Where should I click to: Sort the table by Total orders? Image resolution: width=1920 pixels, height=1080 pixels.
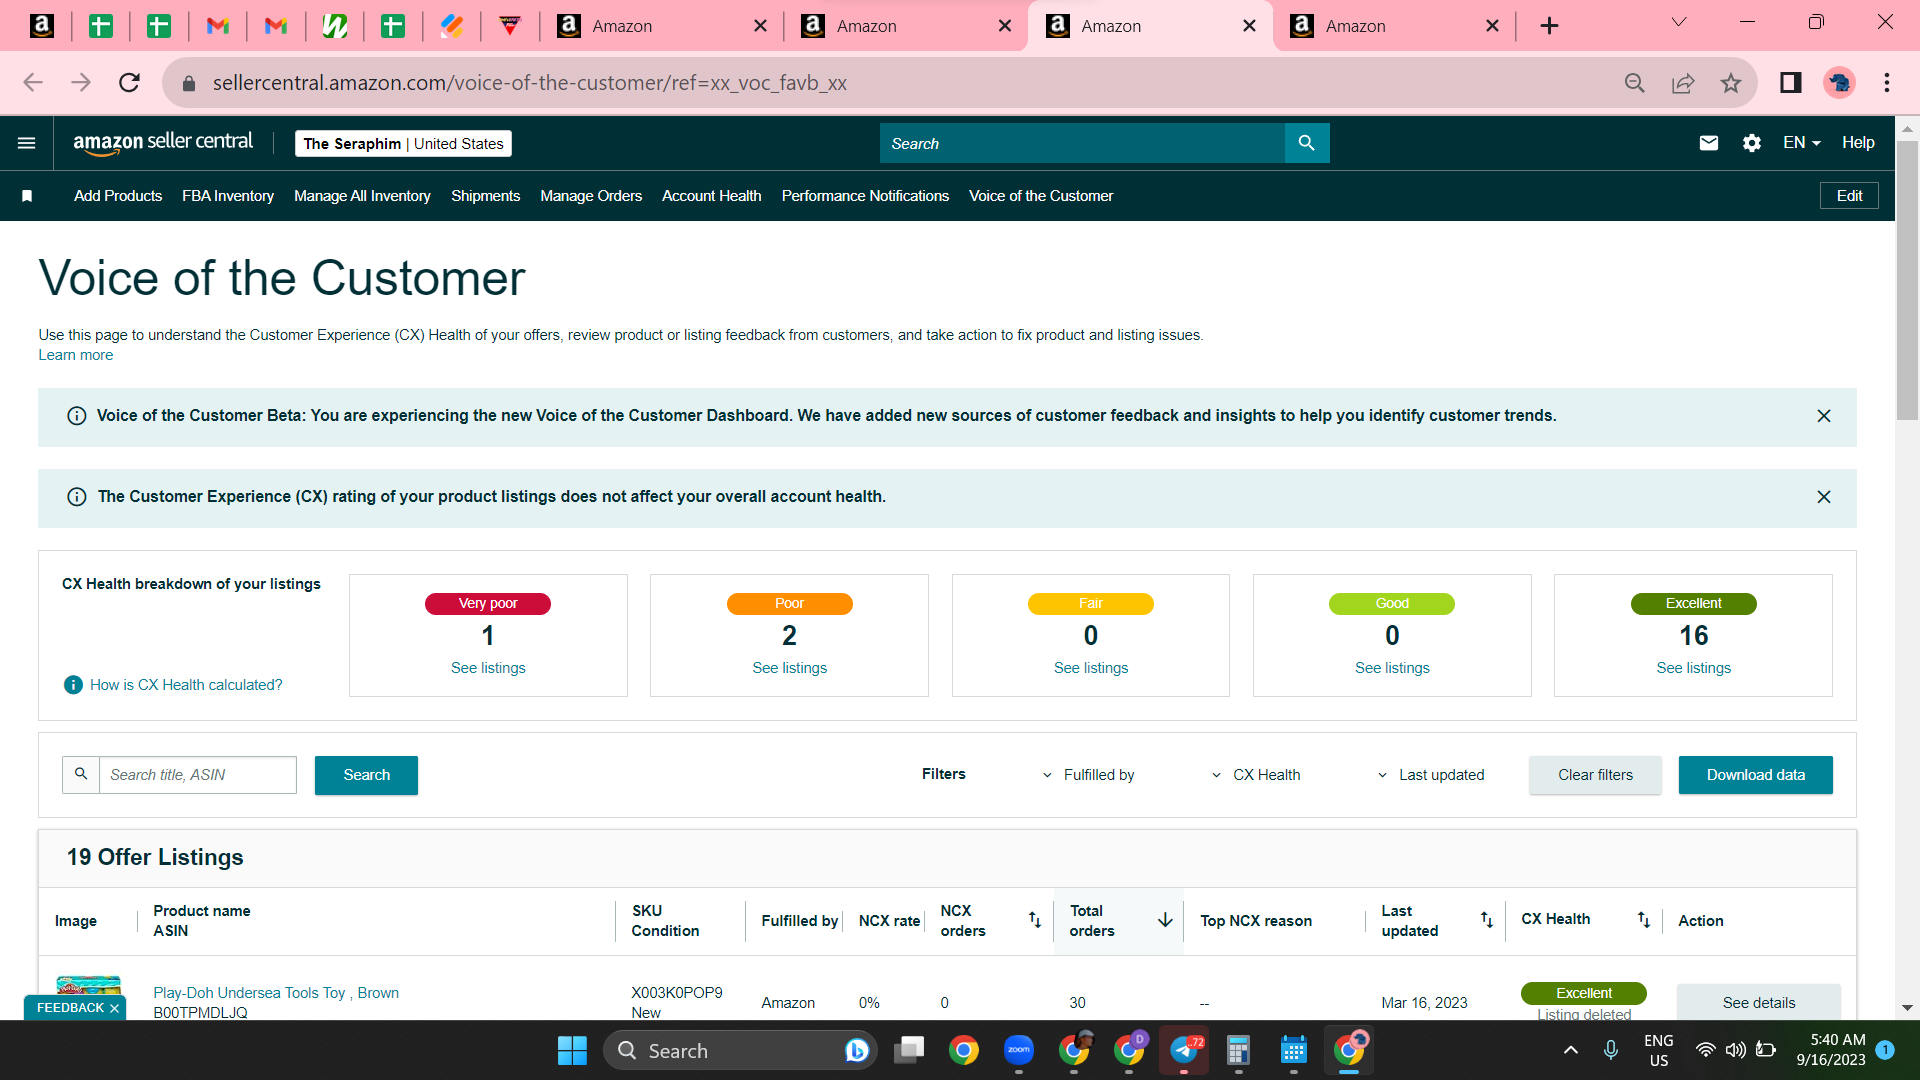click(1165, 920)
